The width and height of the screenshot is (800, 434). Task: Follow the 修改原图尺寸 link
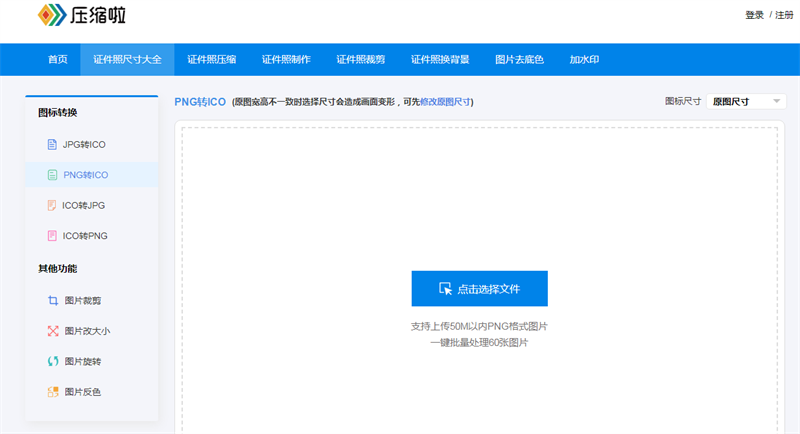445,102
